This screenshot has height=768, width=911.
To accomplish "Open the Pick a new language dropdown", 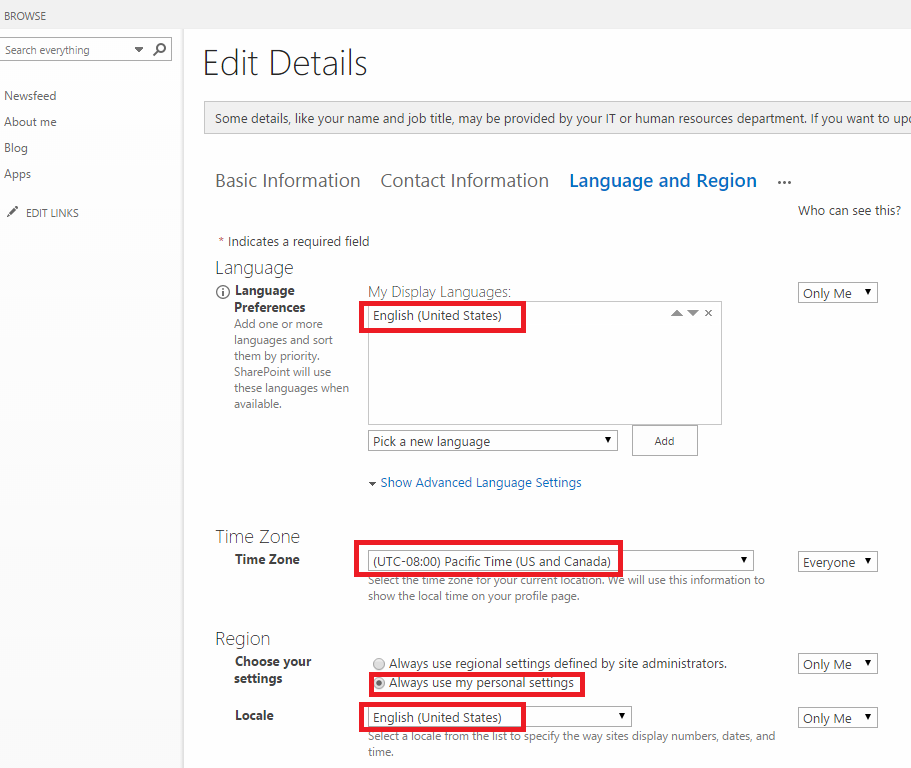I will tap(493, 441).
